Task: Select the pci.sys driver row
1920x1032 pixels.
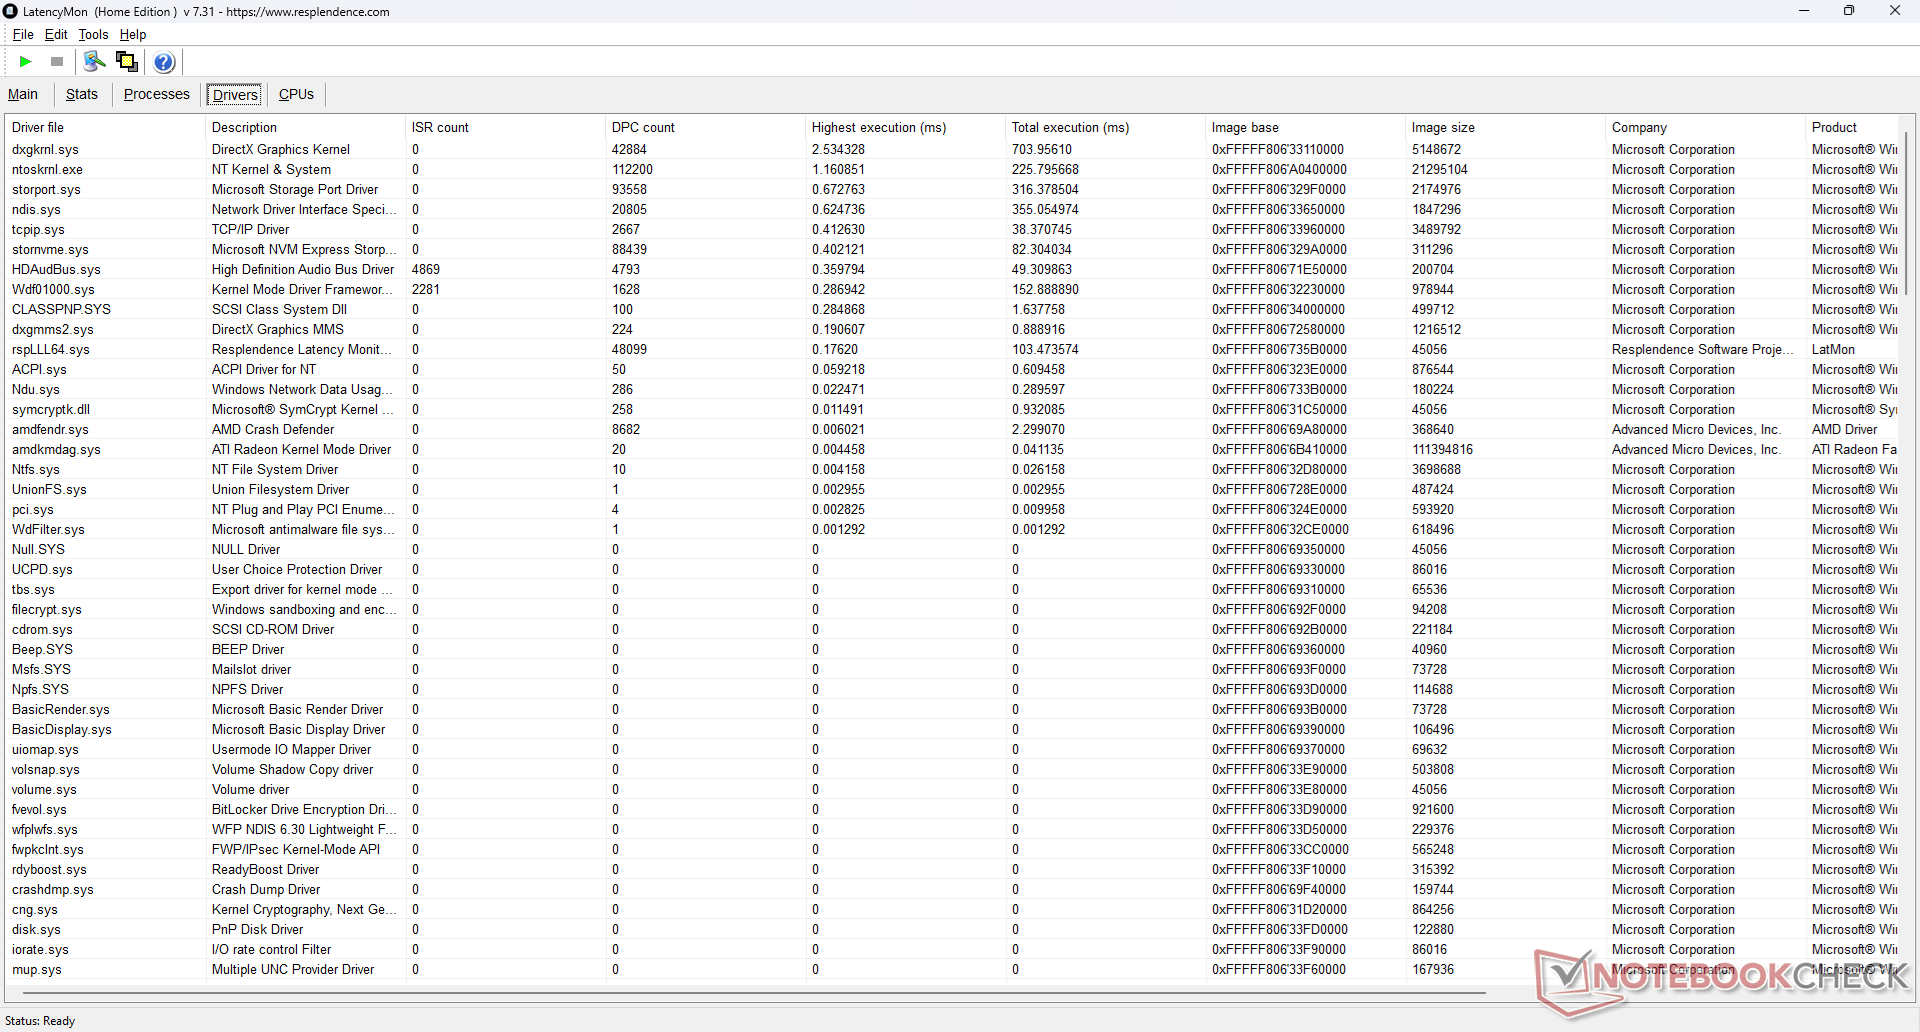Action: (952, 509)
